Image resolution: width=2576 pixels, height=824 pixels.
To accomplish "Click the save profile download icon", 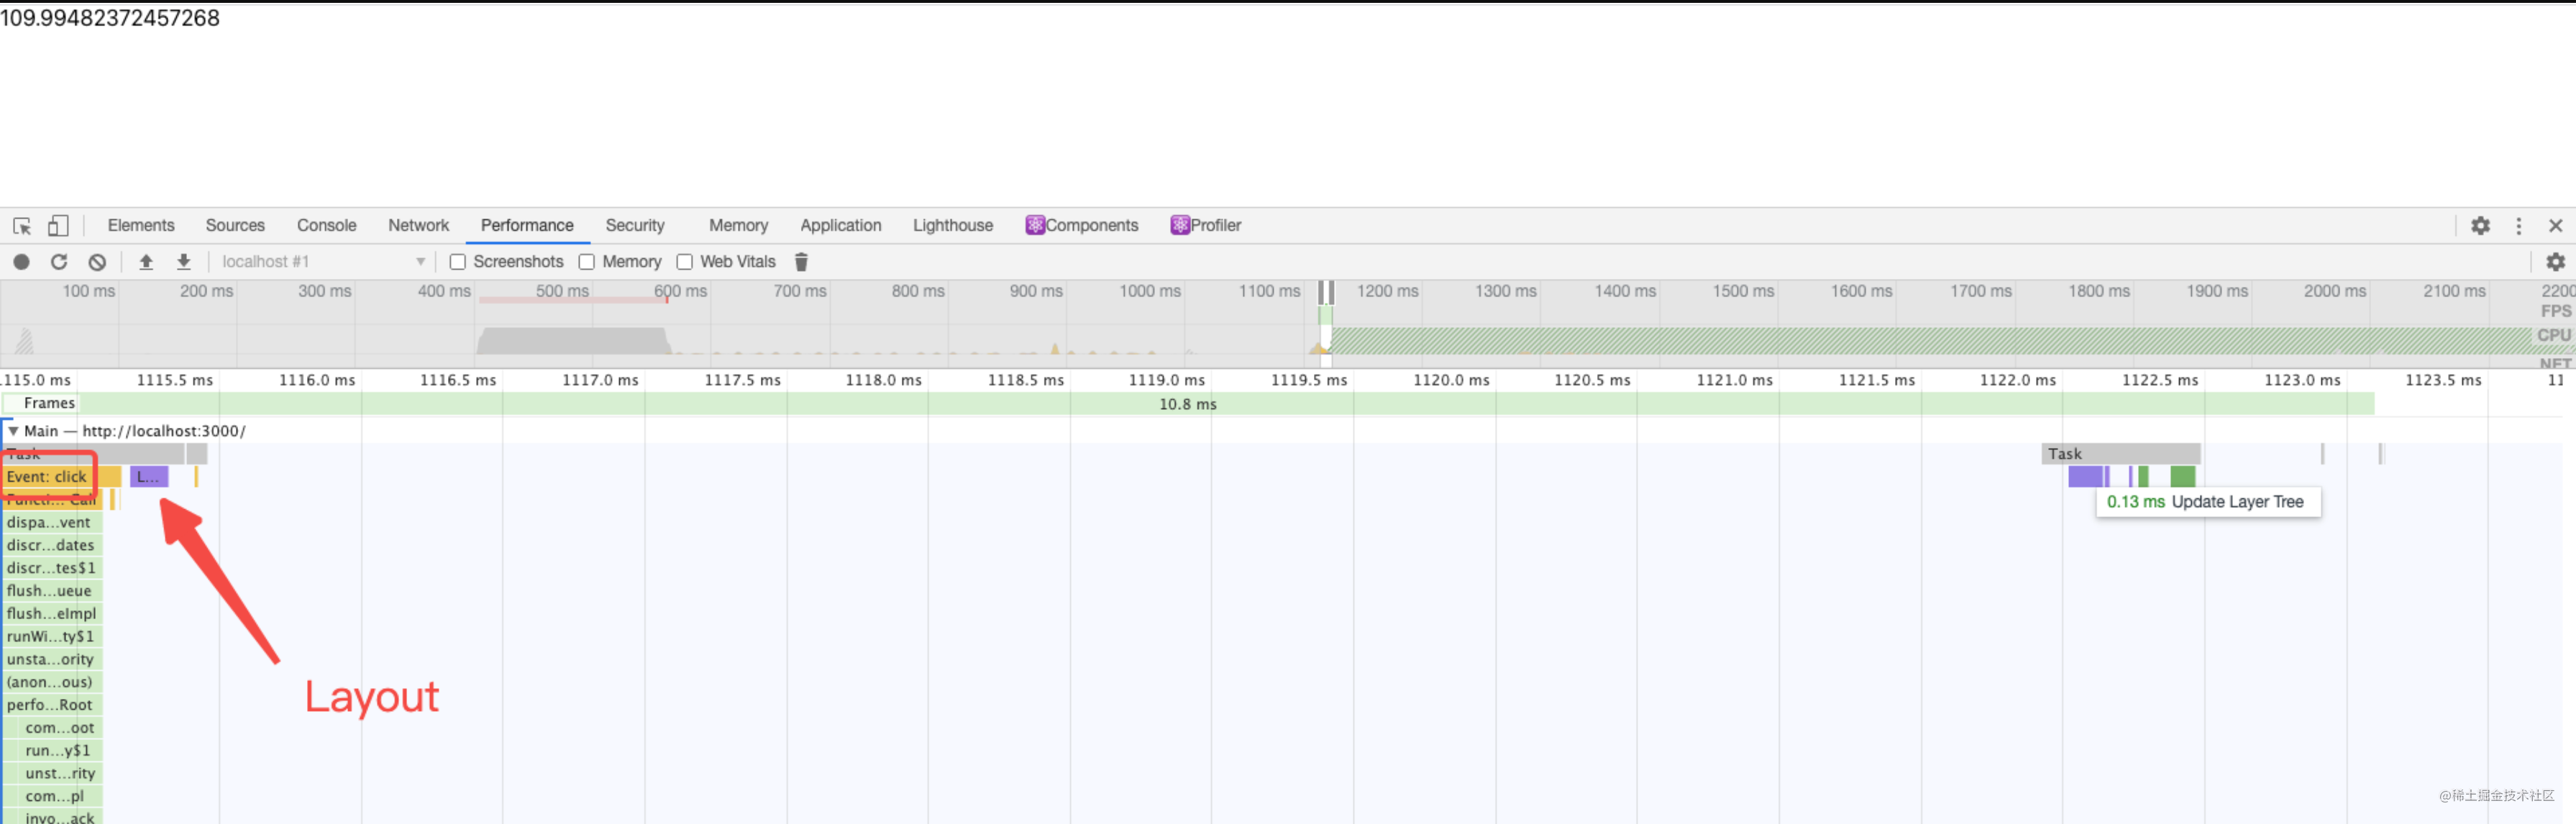I will [x=184, y=262].
